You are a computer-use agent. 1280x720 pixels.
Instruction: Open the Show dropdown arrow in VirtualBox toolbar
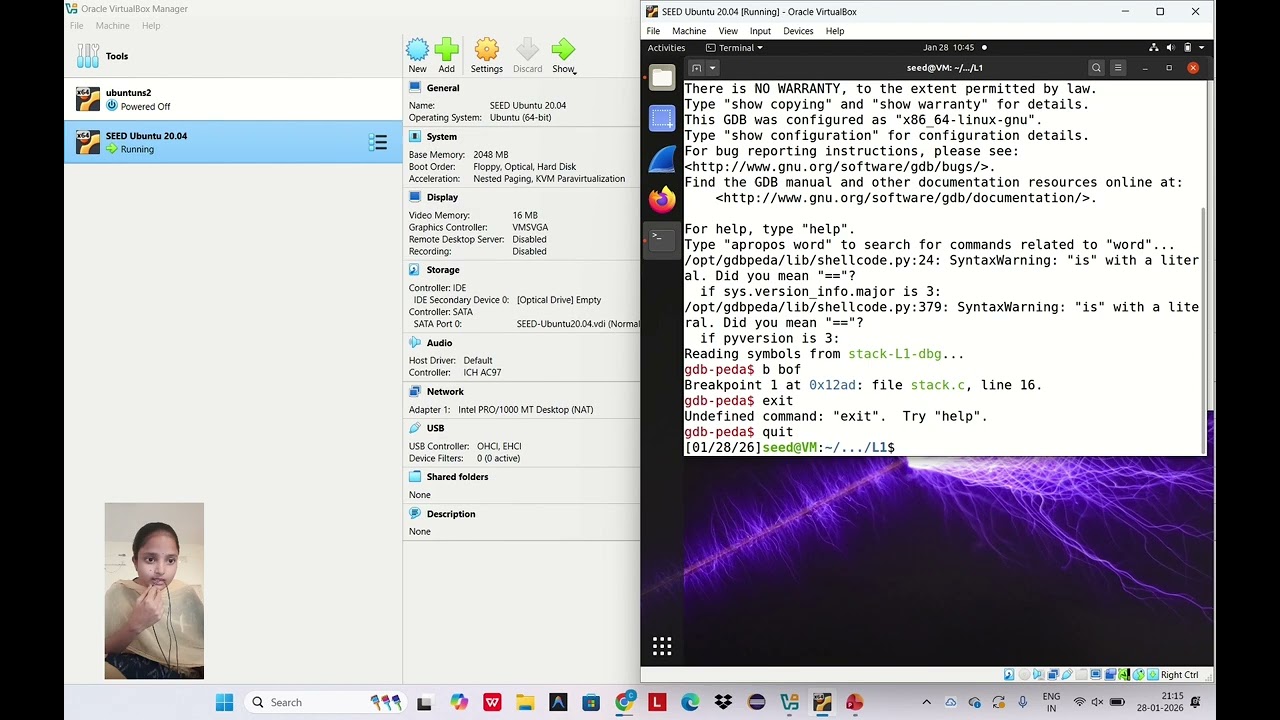tap(575, 71)
